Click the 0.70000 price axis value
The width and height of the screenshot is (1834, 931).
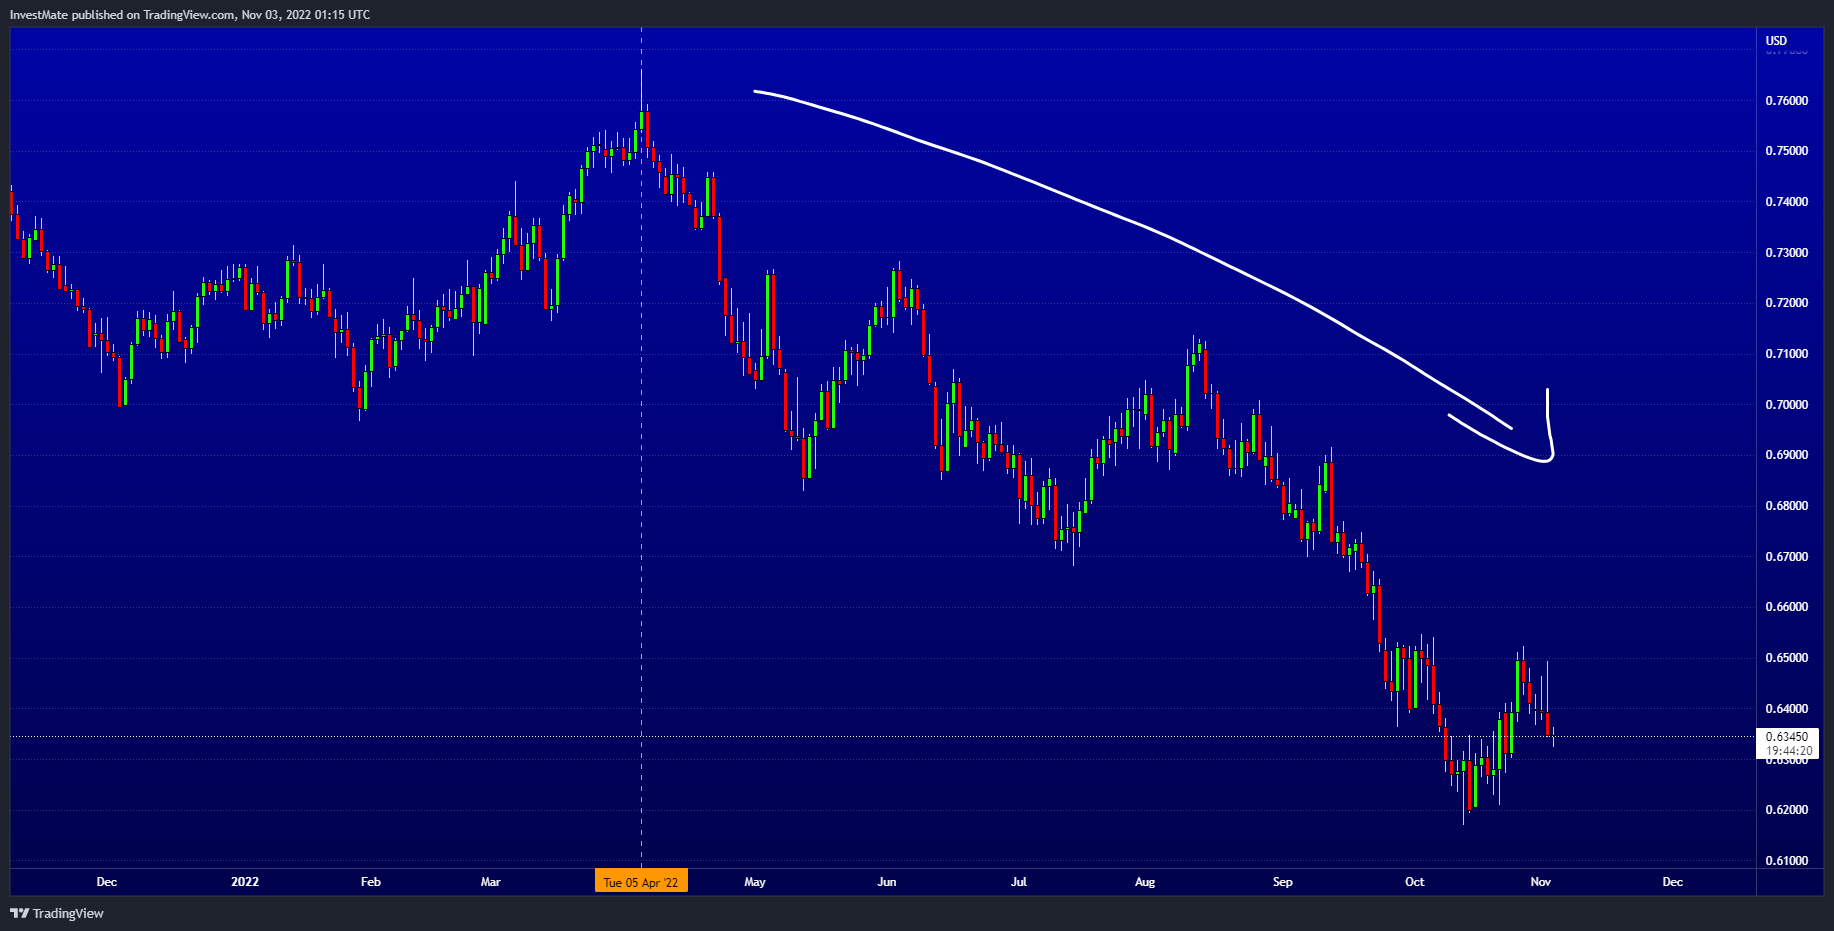(1787, 405)
